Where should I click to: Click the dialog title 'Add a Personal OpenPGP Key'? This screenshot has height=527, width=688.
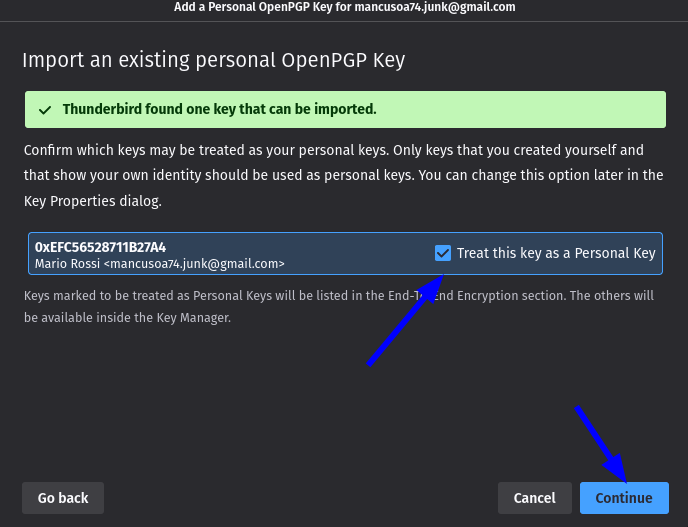[x=253, y=7]
